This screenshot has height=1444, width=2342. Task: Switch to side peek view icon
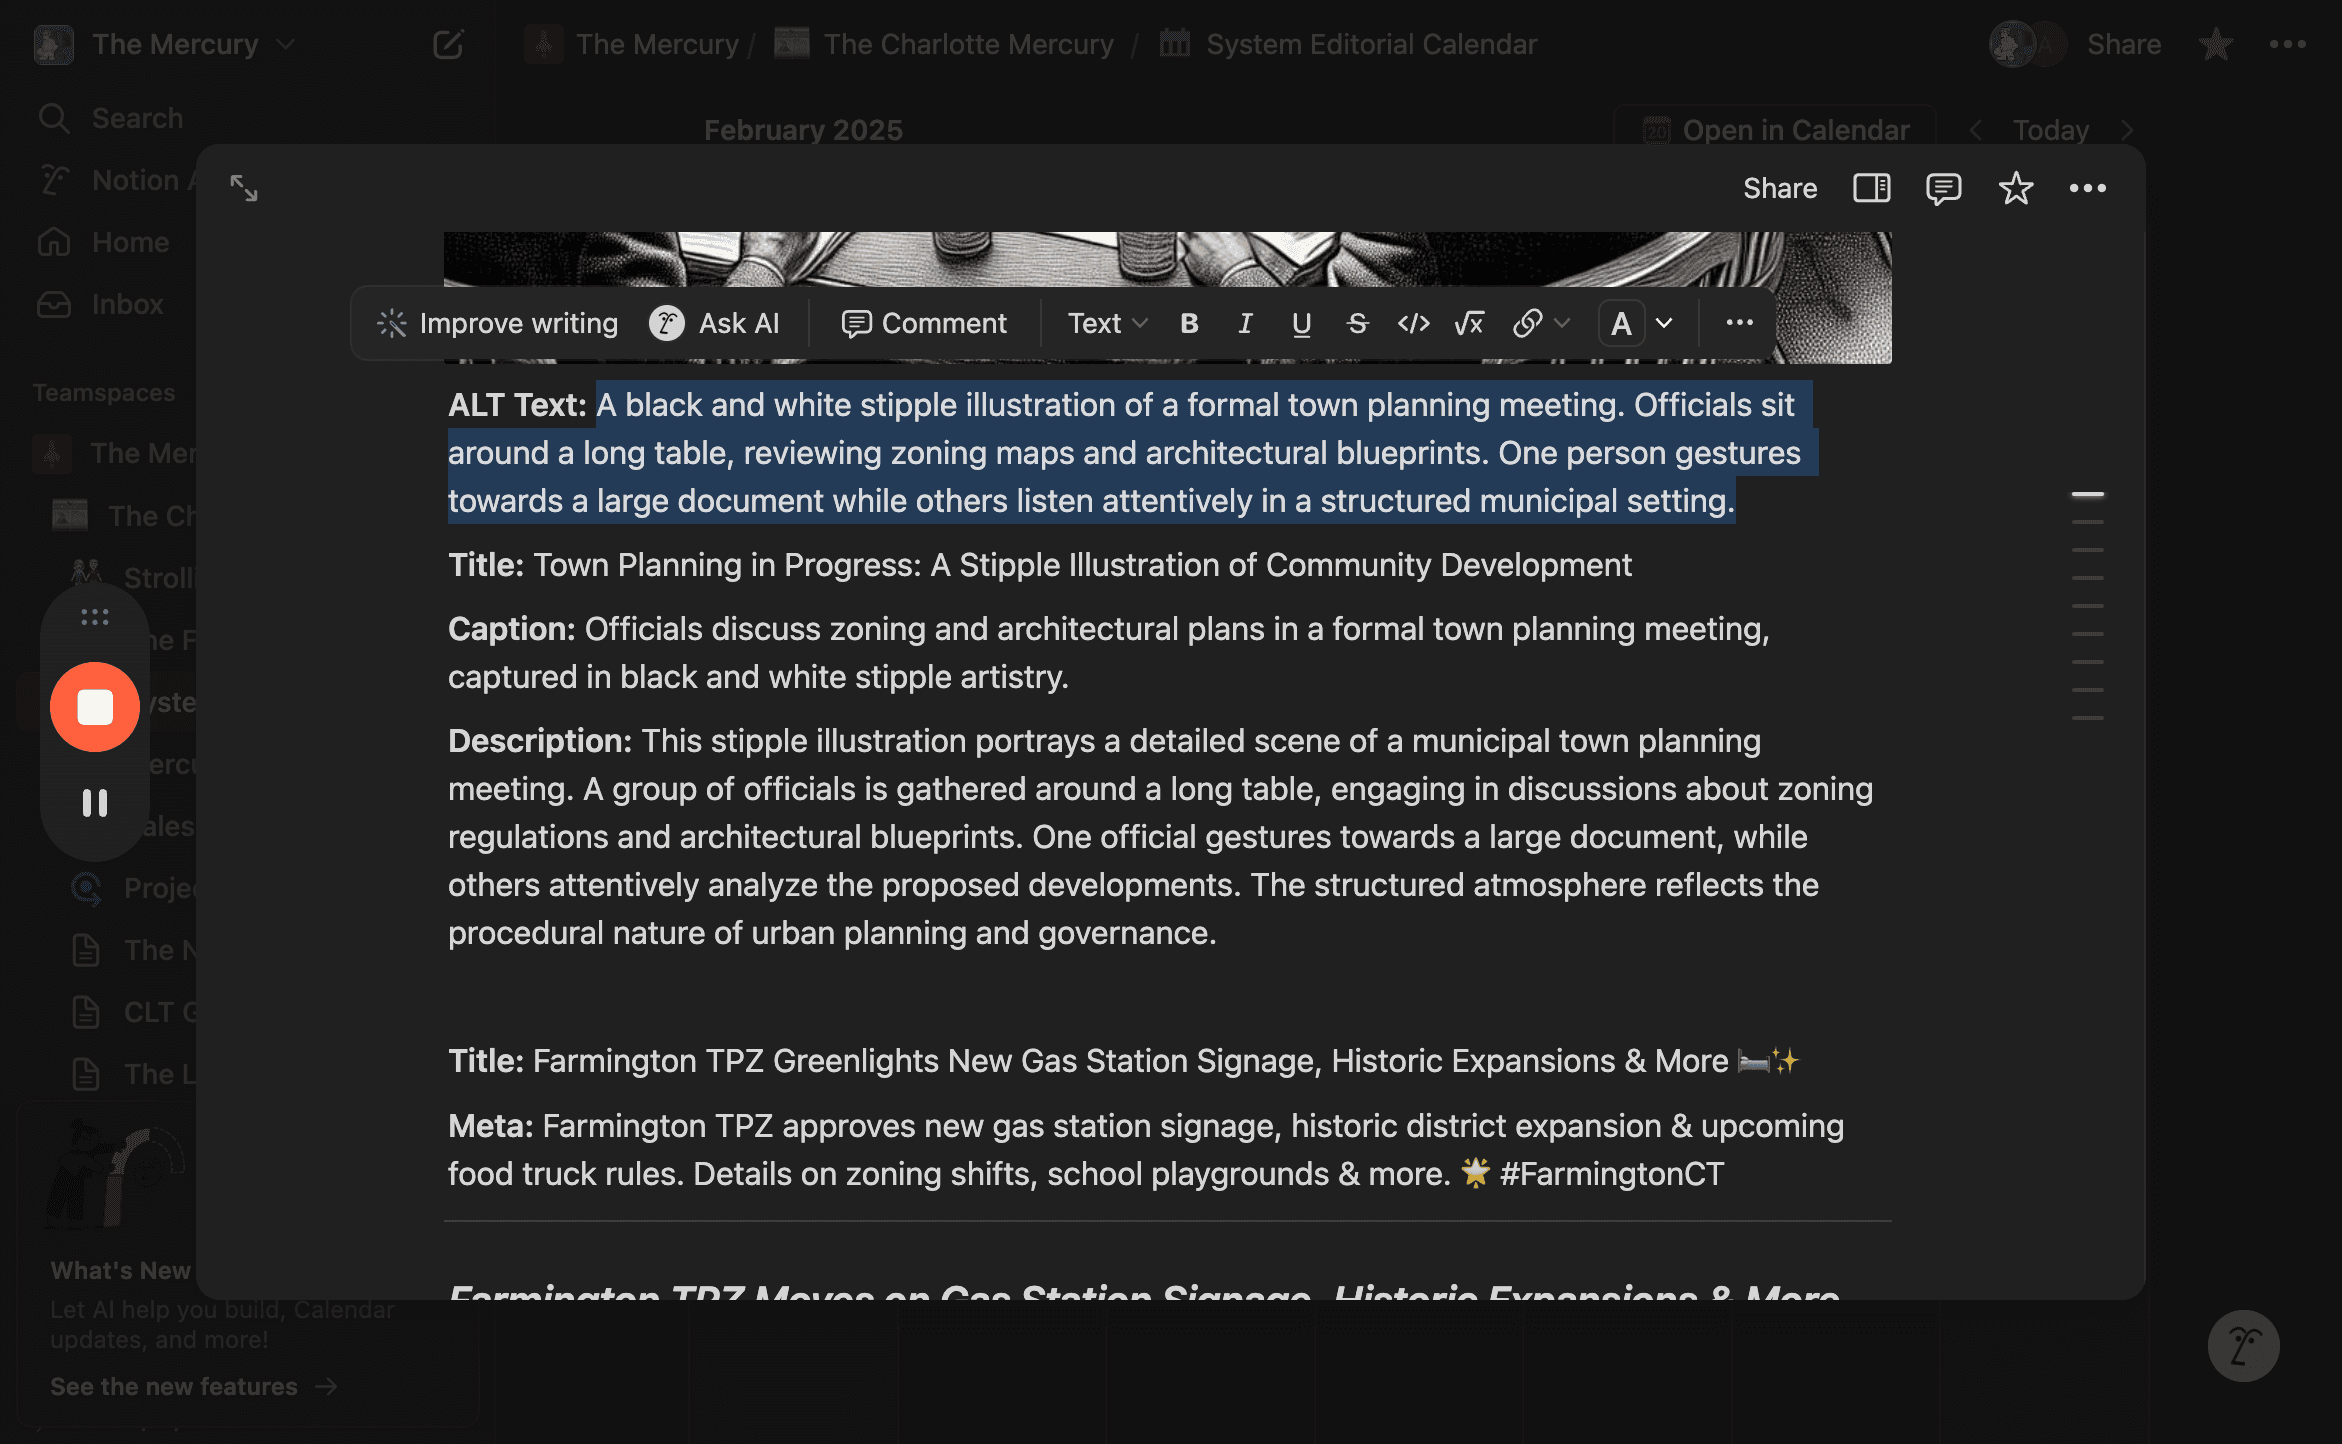[x=1871, y=188]
